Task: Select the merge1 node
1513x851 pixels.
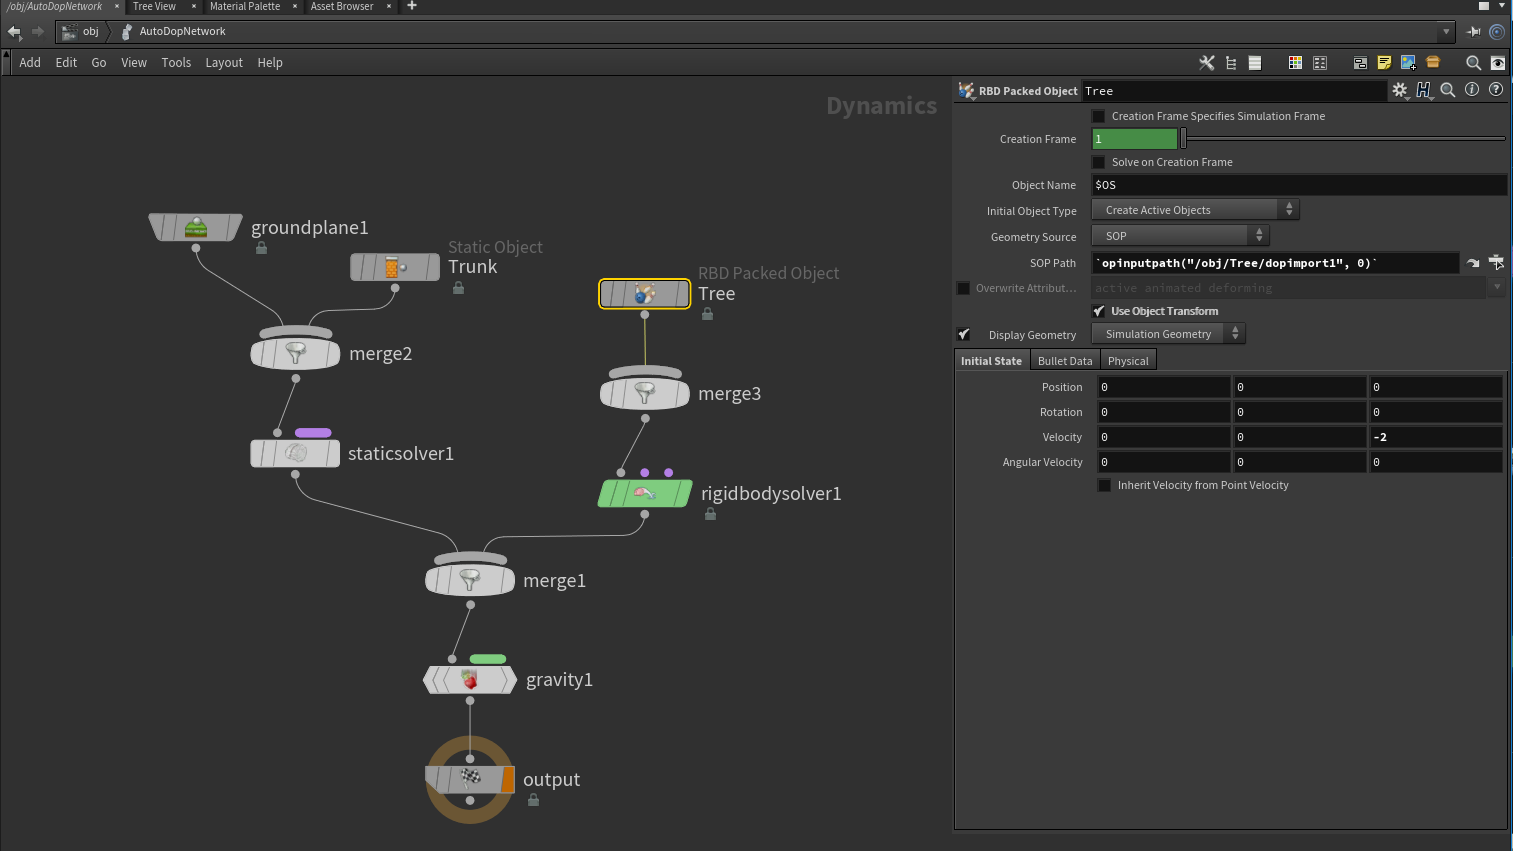Action: pyautogui.click(x=470, y=580)
